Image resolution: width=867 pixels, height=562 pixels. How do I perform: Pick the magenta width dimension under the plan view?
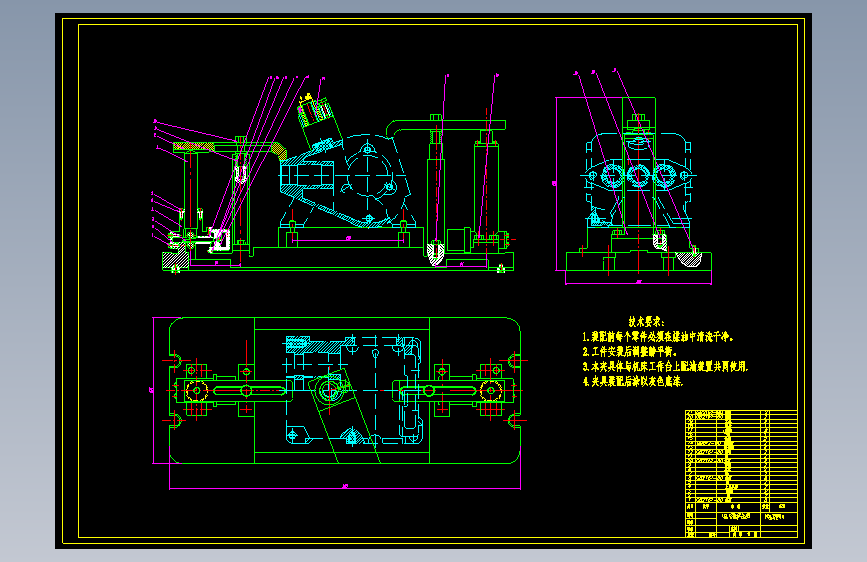click(344, 488)
